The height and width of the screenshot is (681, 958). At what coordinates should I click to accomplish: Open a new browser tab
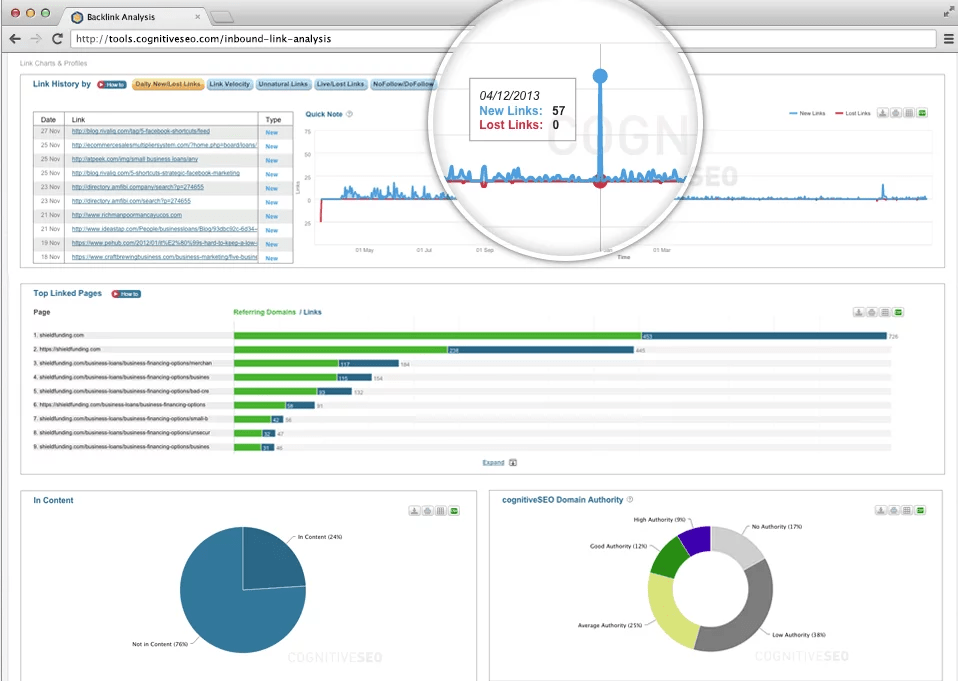tap(221, 17)
